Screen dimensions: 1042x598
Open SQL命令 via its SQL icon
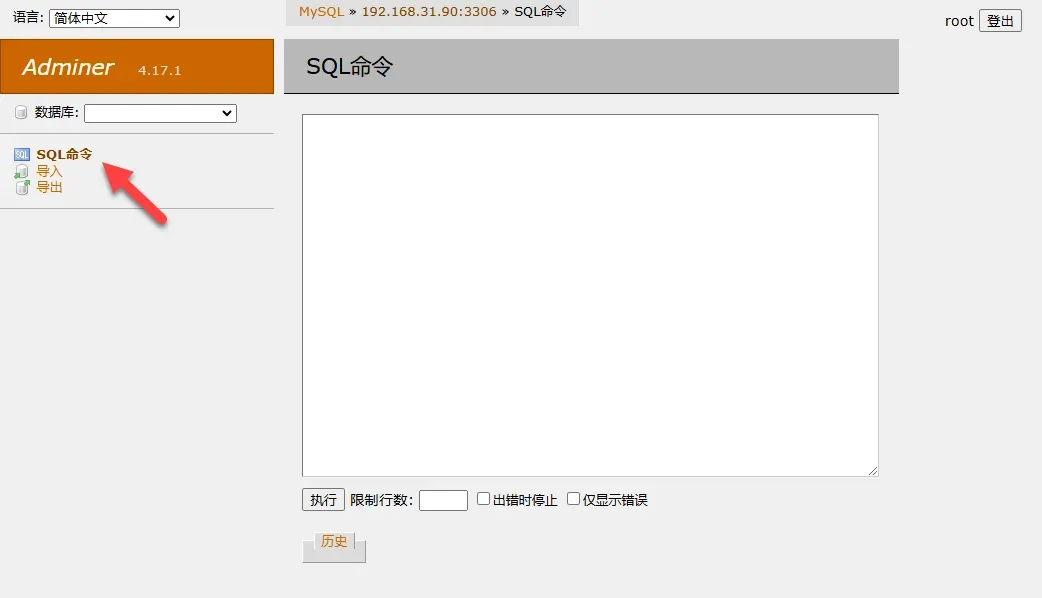21,154
